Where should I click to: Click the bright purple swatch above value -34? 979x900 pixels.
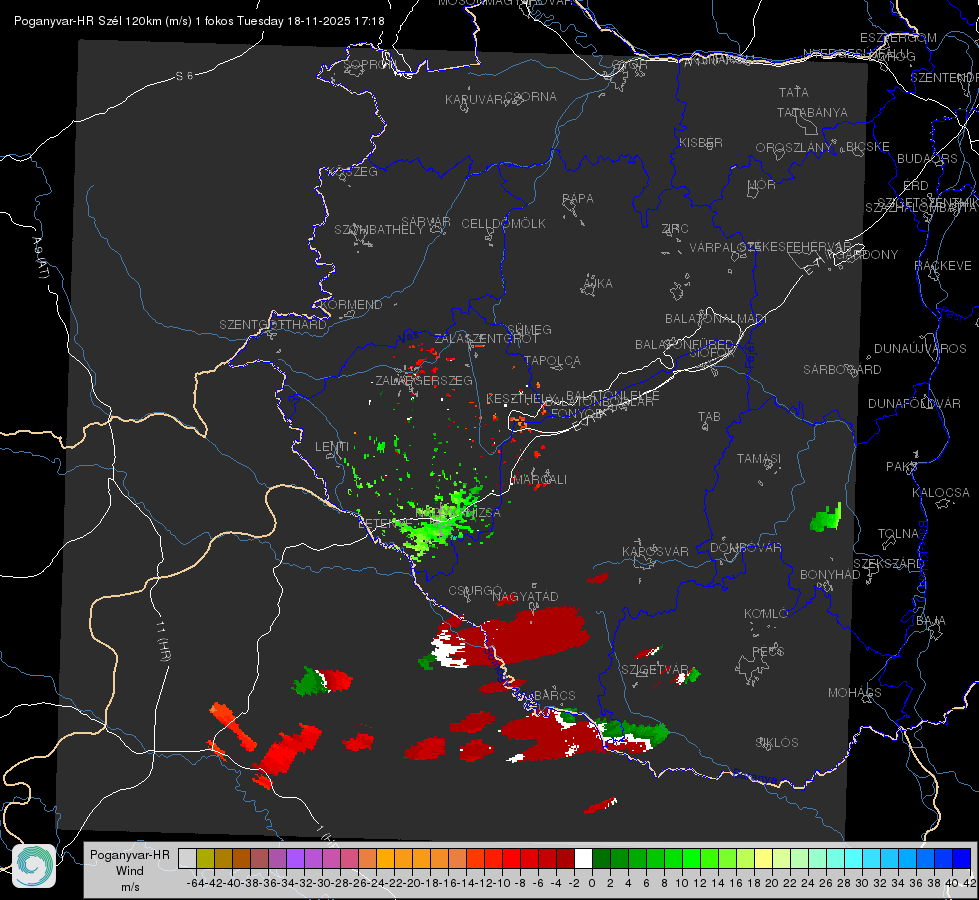point(295,859)
